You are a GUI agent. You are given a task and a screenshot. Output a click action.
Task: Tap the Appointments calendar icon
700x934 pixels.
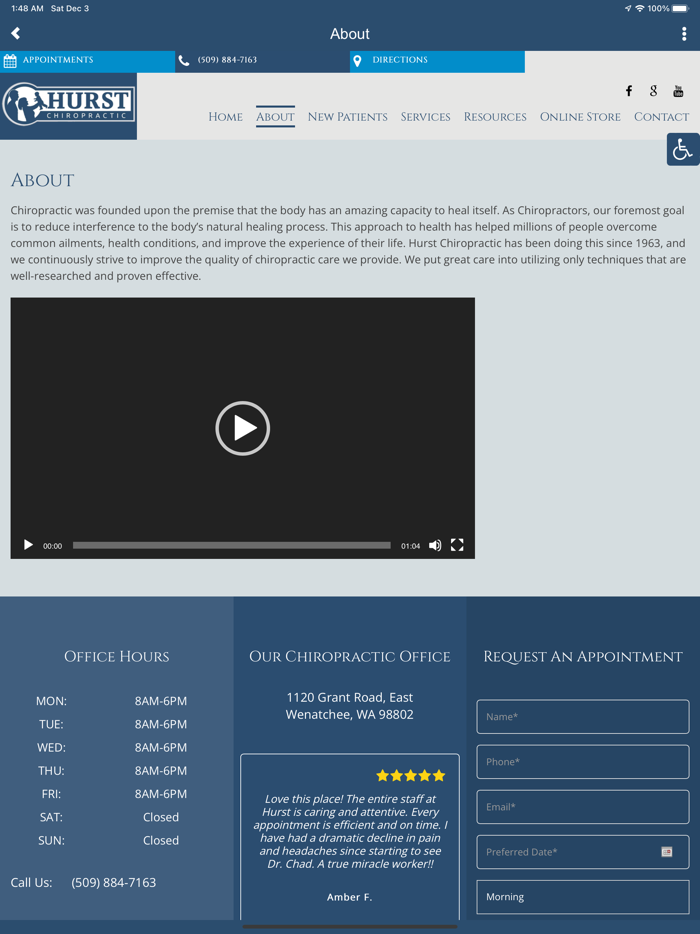click(10, 60)
